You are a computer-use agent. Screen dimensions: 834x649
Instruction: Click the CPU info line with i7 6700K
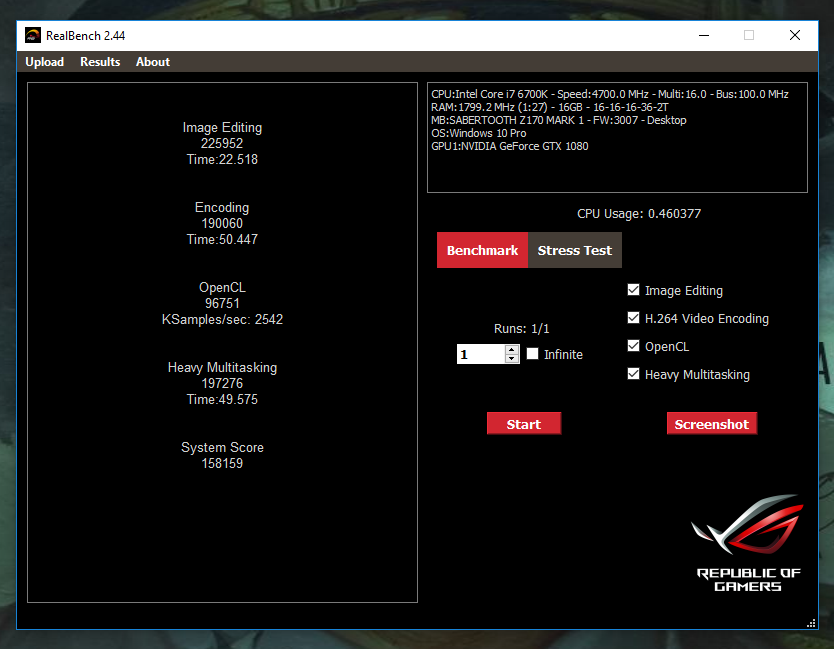point(610,94)
